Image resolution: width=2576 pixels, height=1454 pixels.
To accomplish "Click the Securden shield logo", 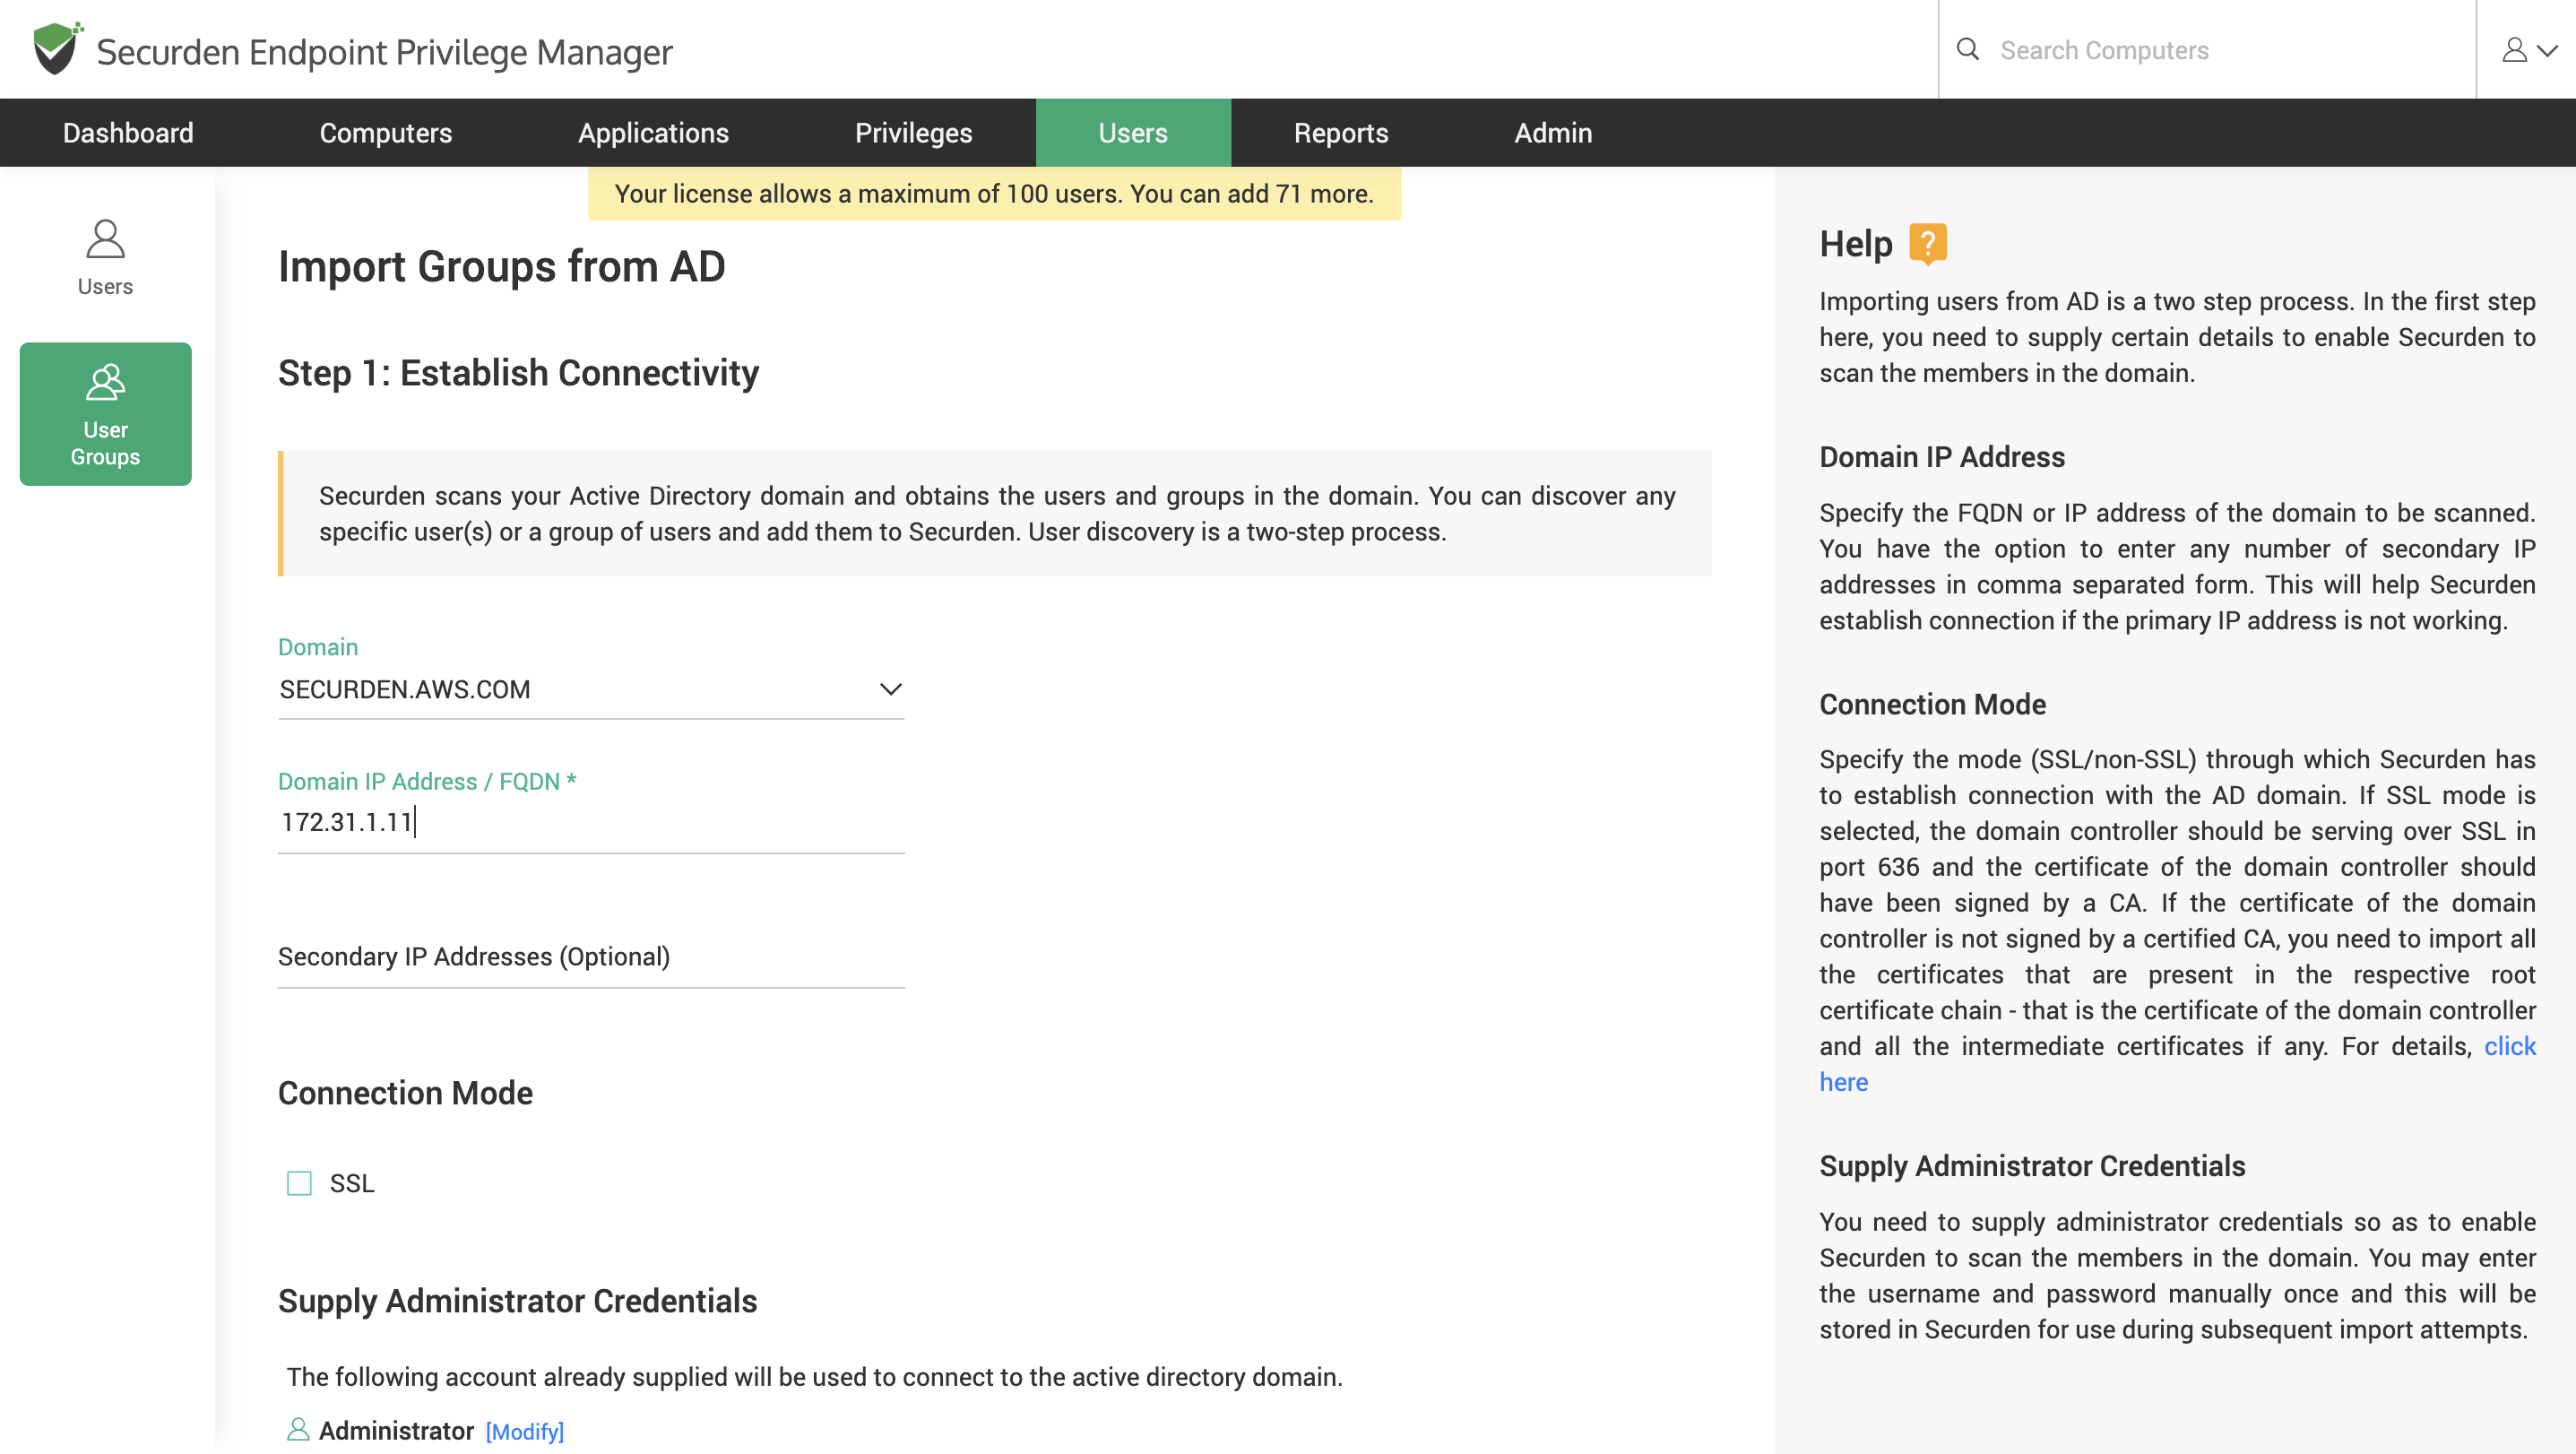I will click(57, 48).
